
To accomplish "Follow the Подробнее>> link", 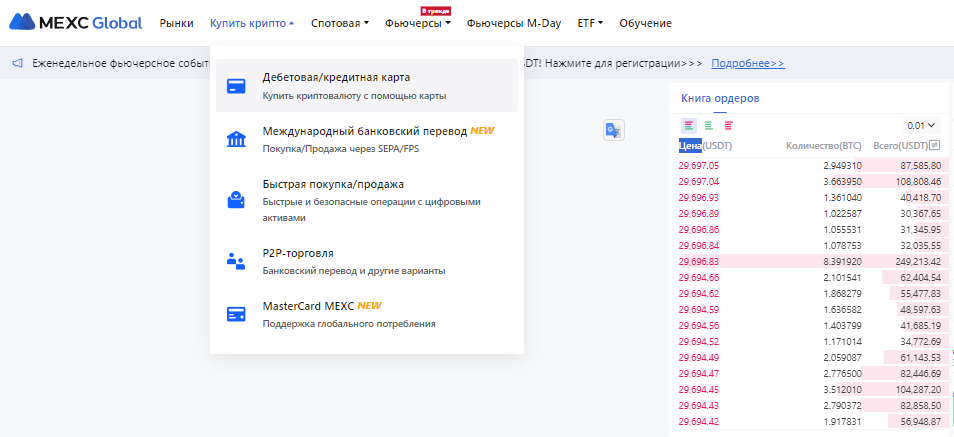I will pos(748,63).
